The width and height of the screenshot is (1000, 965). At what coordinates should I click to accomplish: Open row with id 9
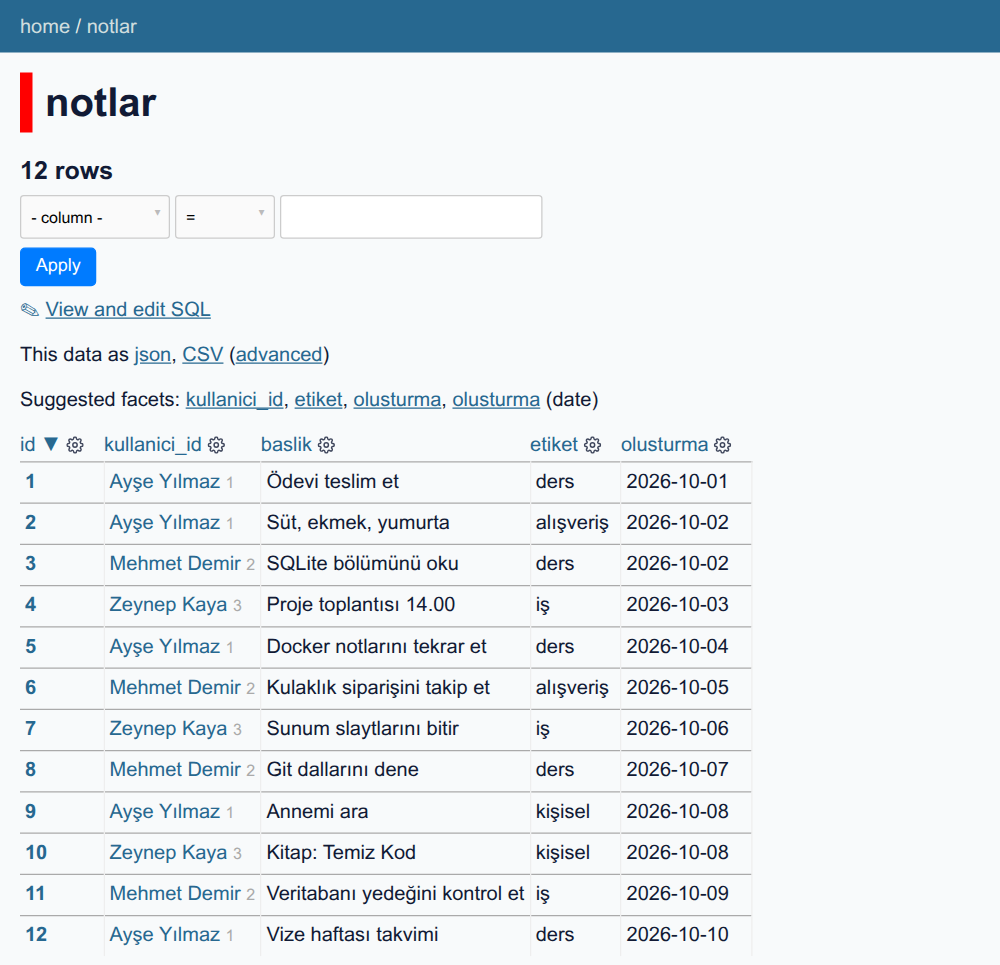click(30, 811)
